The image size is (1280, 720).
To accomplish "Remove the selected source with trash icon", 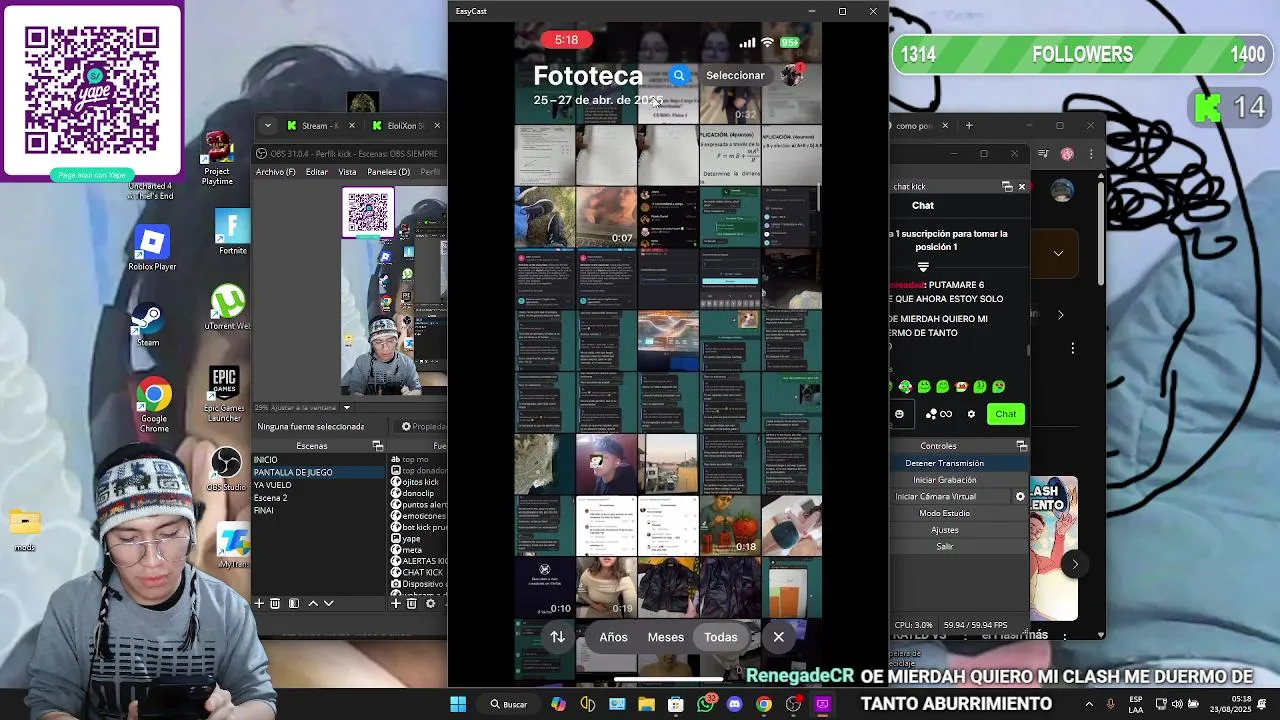I will click(411, 604).
